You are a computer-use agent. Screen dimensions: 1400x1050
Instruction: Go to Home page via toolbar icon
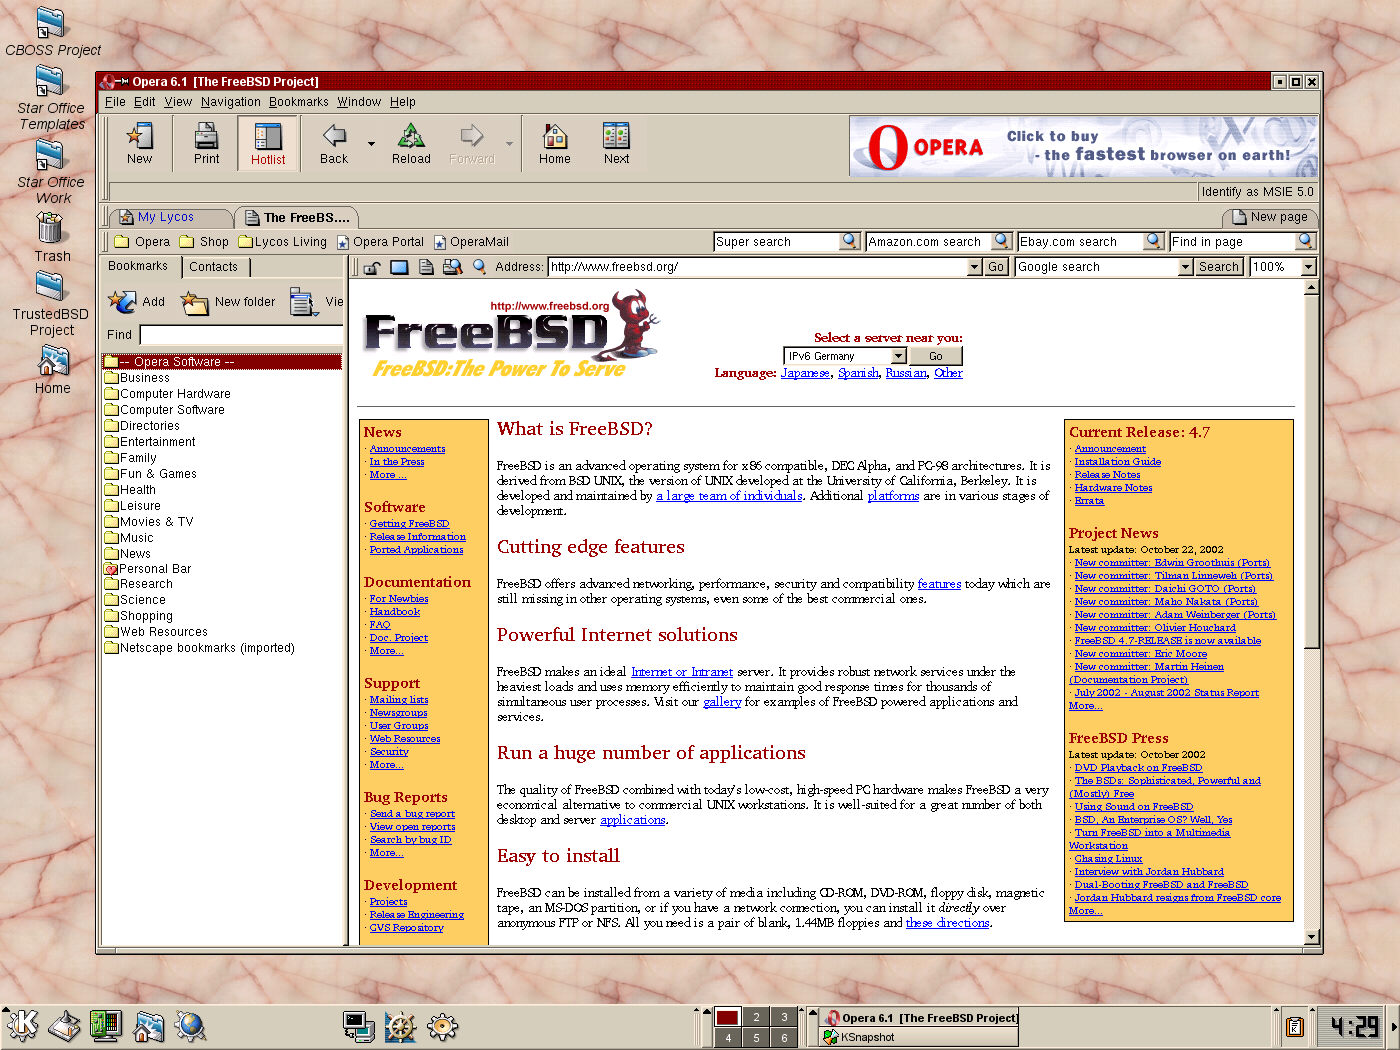click(x=554, y=143)
